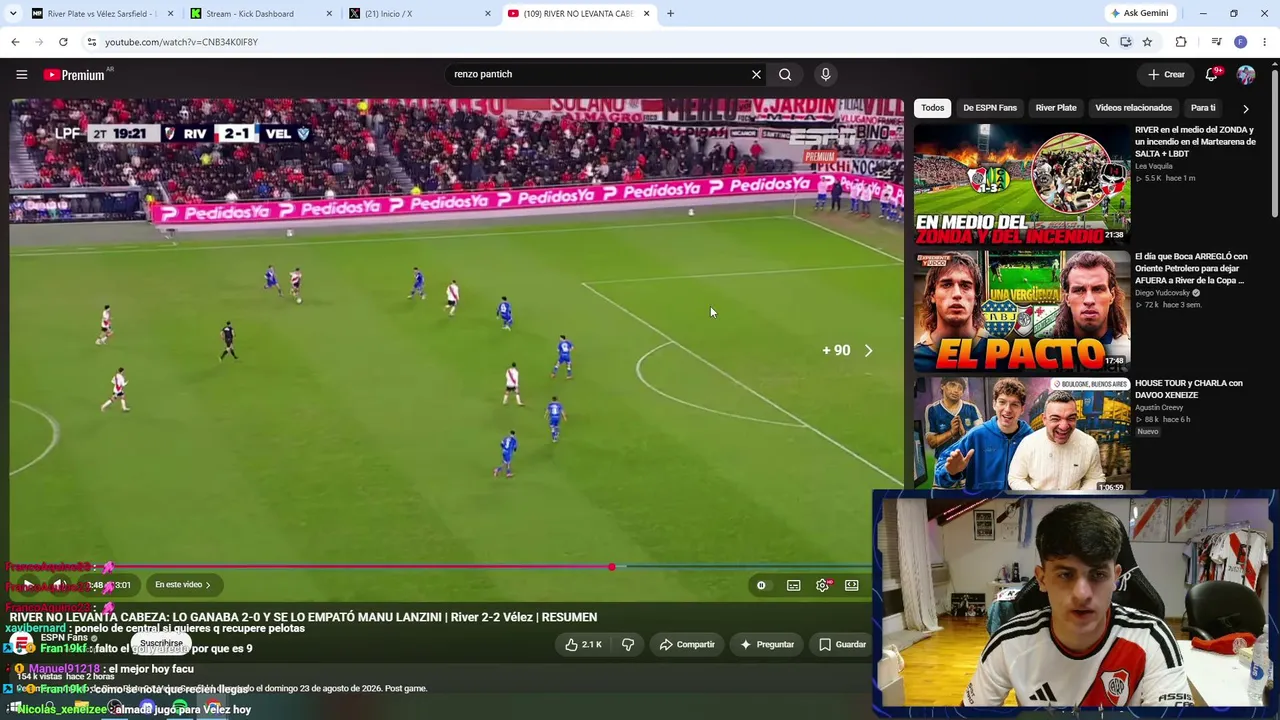Close the Kick Dashboard tab

pyautogui.click(x=329, y=14)
